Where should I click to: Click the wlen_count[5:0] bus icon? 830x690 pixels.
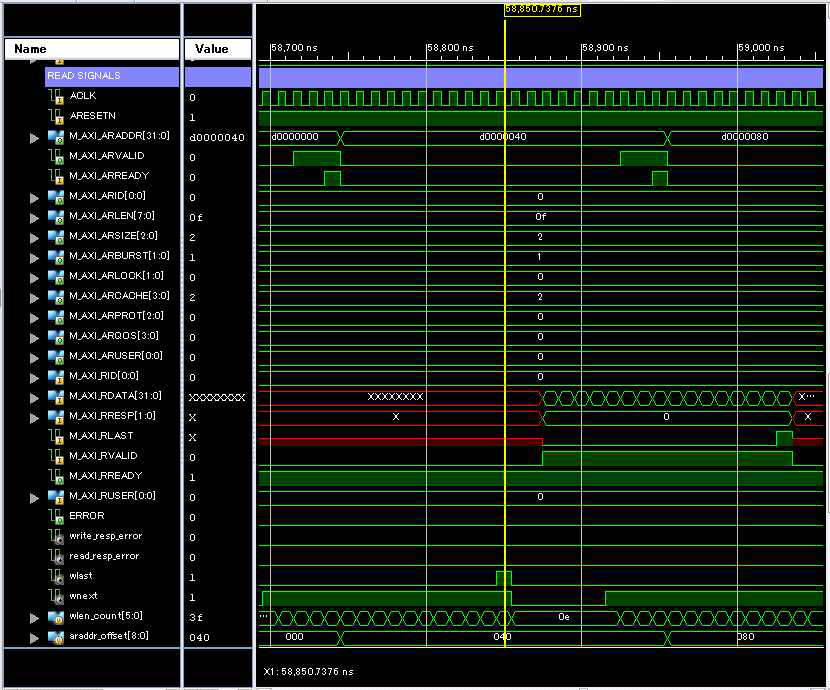56,617
